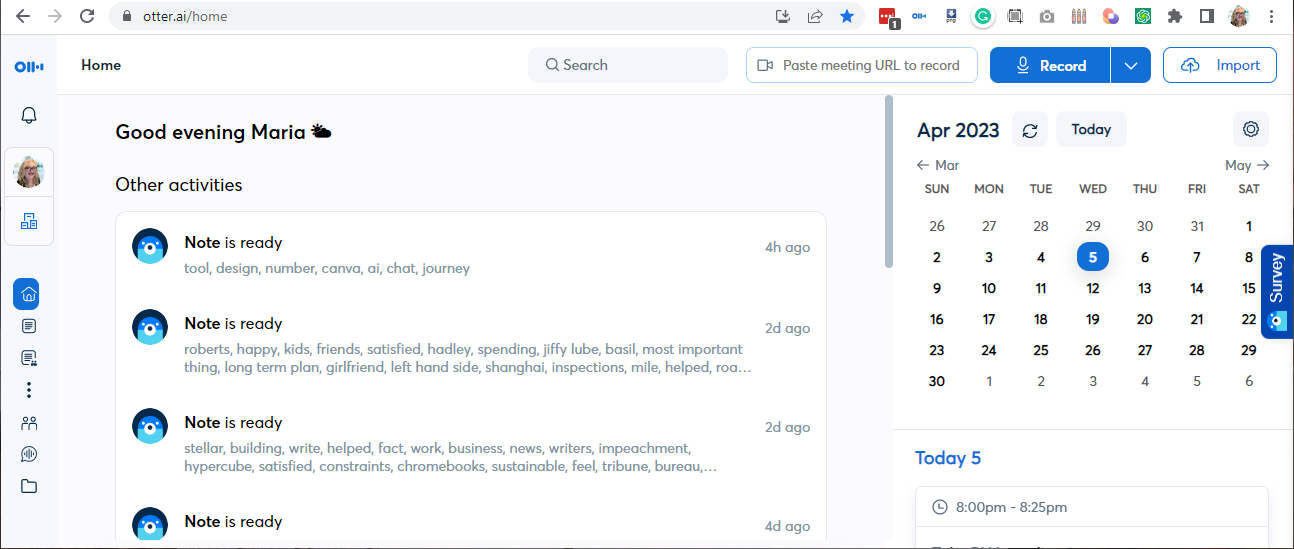Click the install app icon in address bar
This screenshot has height=549, width=1294.
783,16
